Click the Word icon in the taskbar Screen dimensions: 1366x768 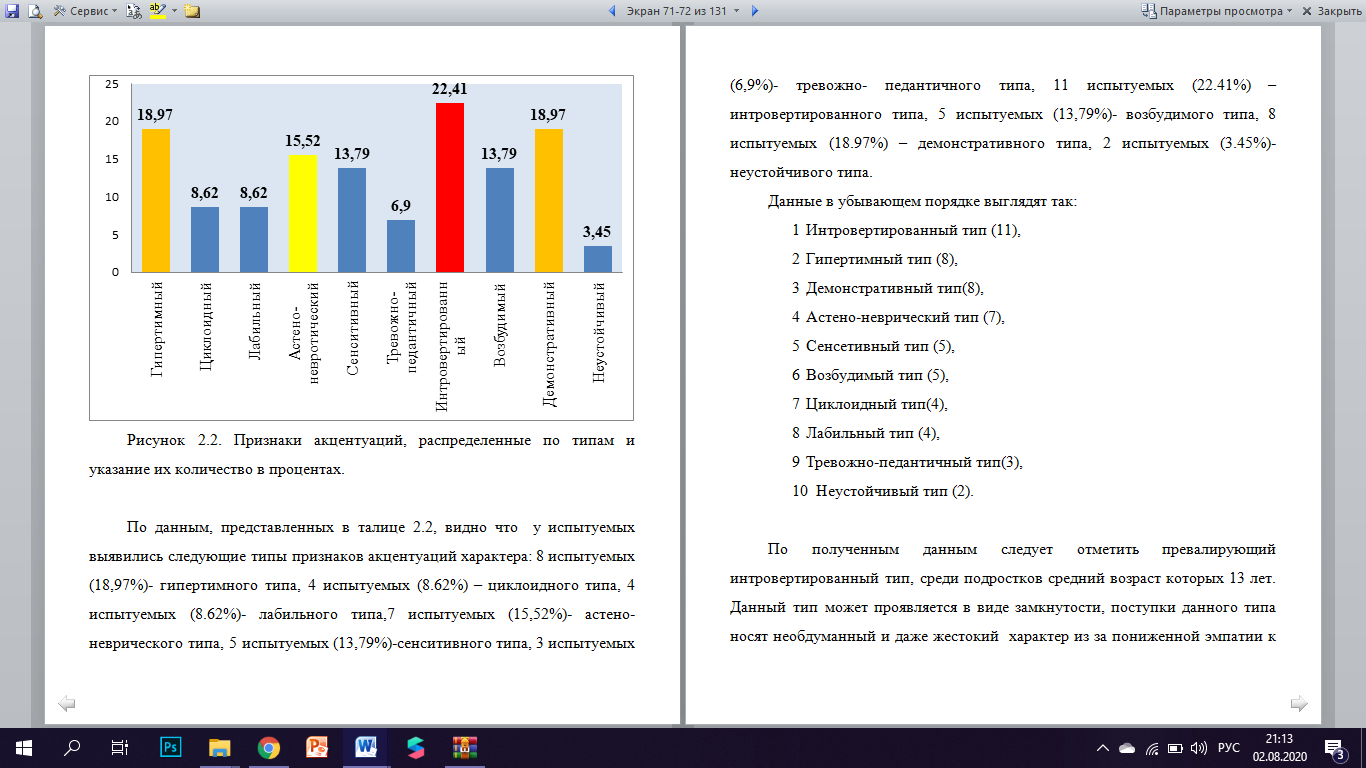[365, 747]
